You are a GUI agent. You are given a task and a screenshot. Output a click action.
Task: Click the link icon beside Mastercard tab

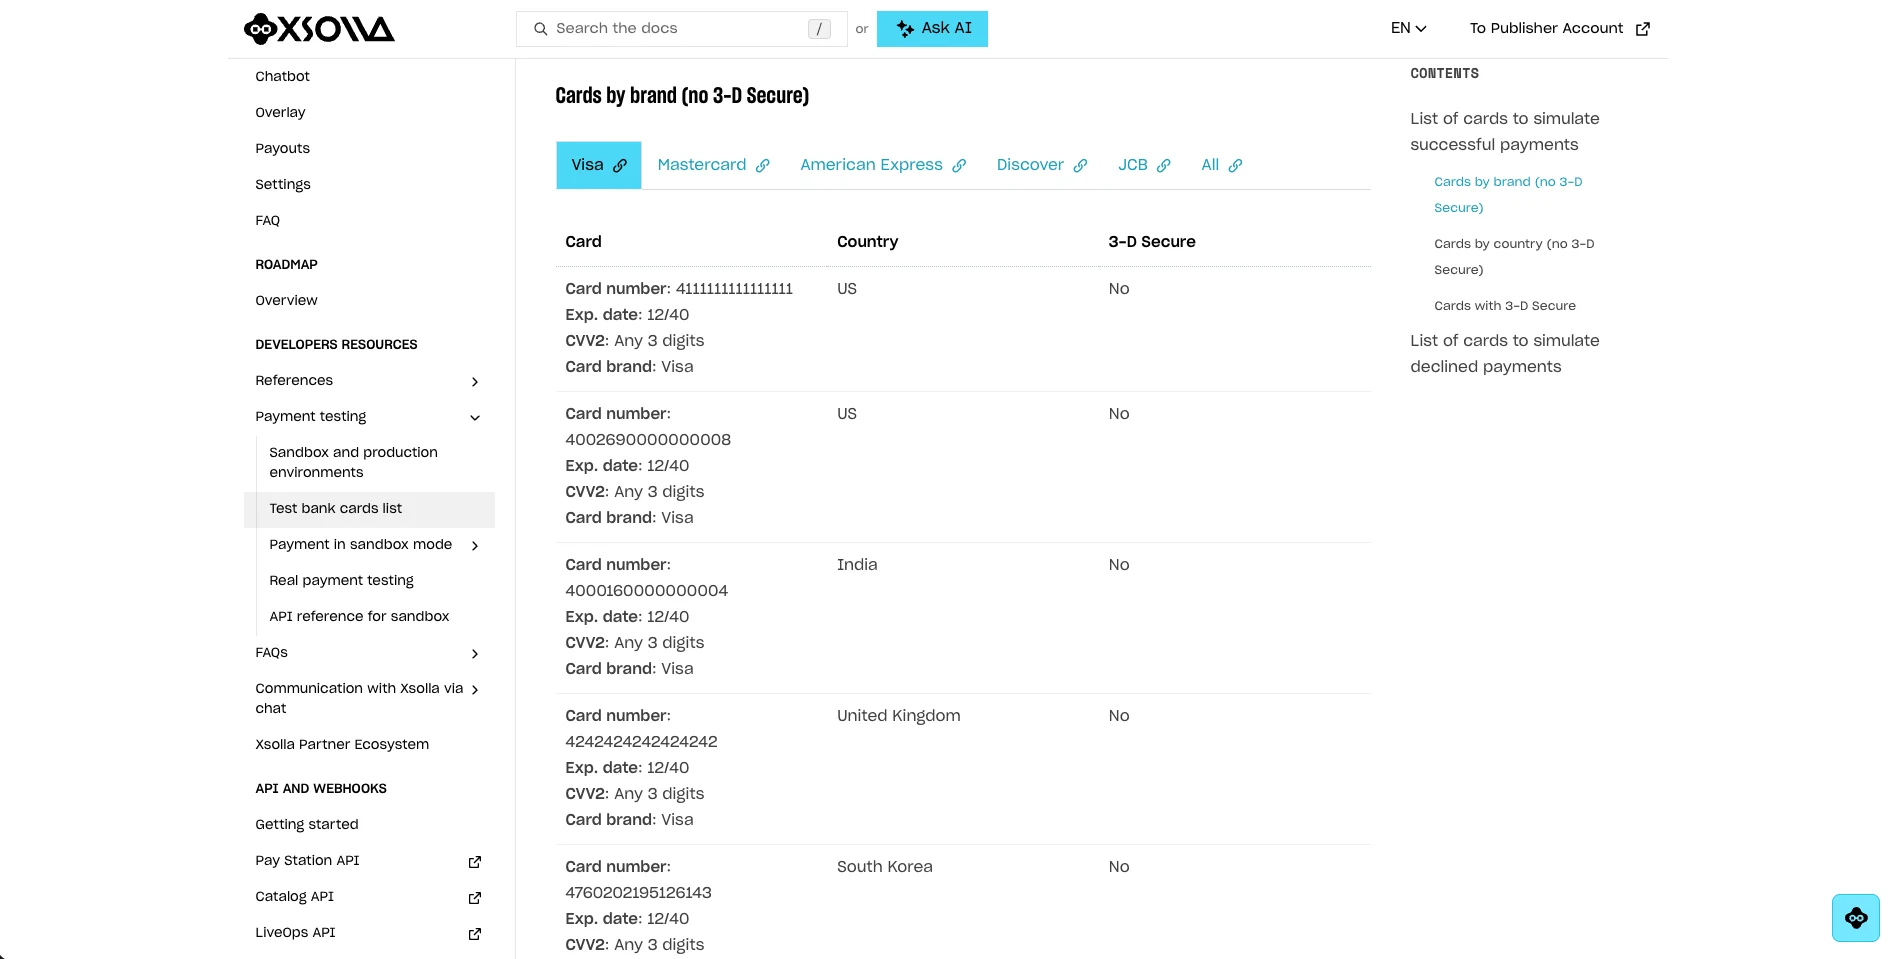(x=763, y=166)
